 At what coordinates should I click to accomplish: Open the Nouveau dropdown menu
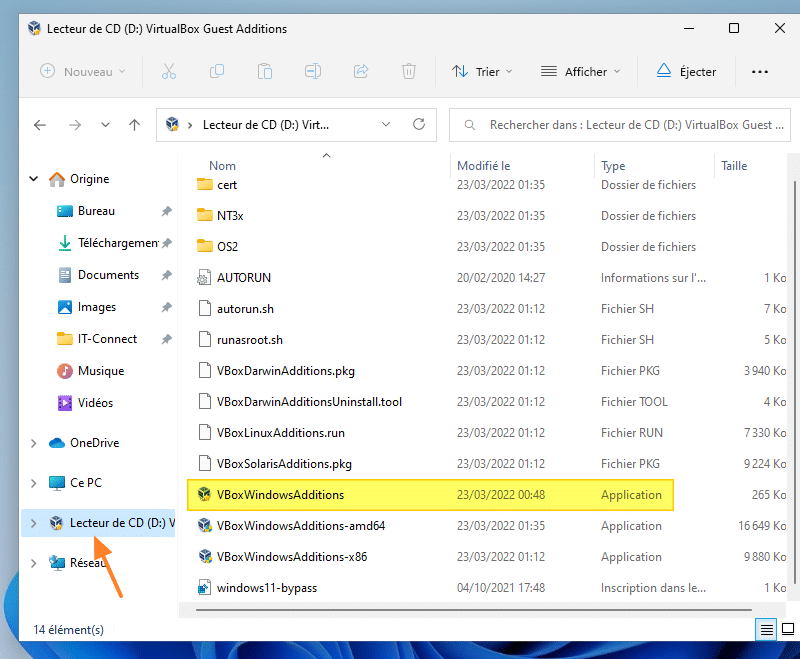point(83,71)
